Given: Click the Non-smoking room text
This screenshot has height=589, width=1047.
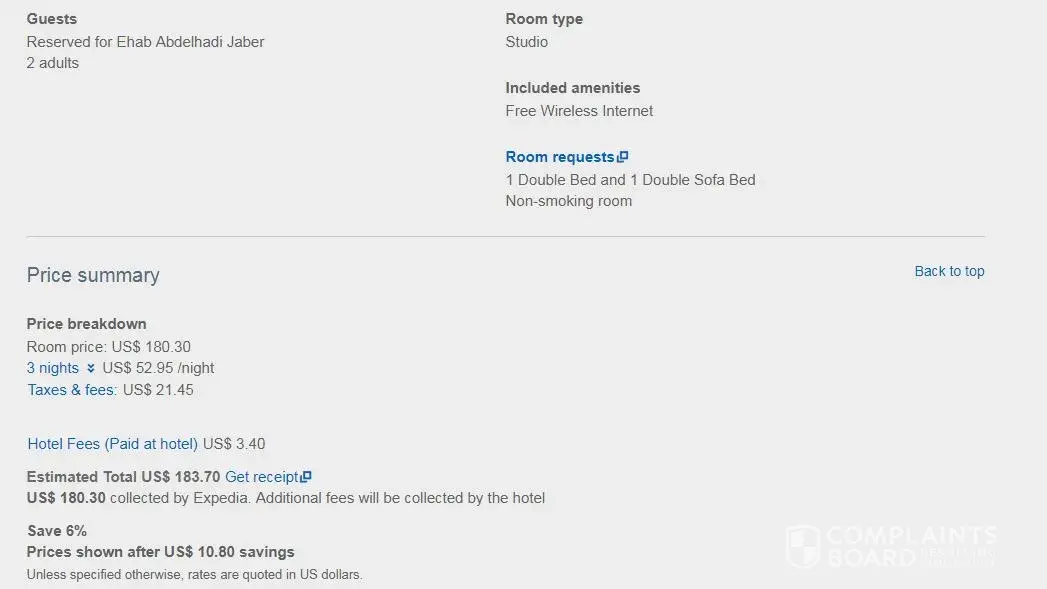Looking at the screenshot, I should [569, 201].
